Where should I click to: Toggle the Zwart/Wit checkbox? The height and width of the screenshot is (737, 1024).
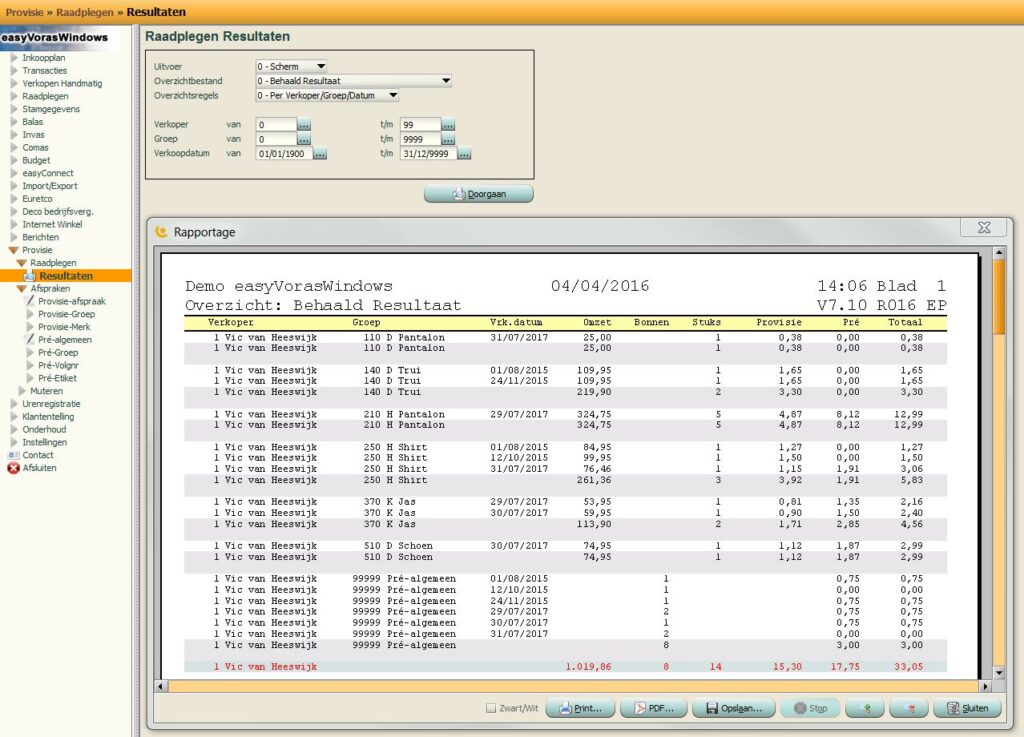click(491, 708)
